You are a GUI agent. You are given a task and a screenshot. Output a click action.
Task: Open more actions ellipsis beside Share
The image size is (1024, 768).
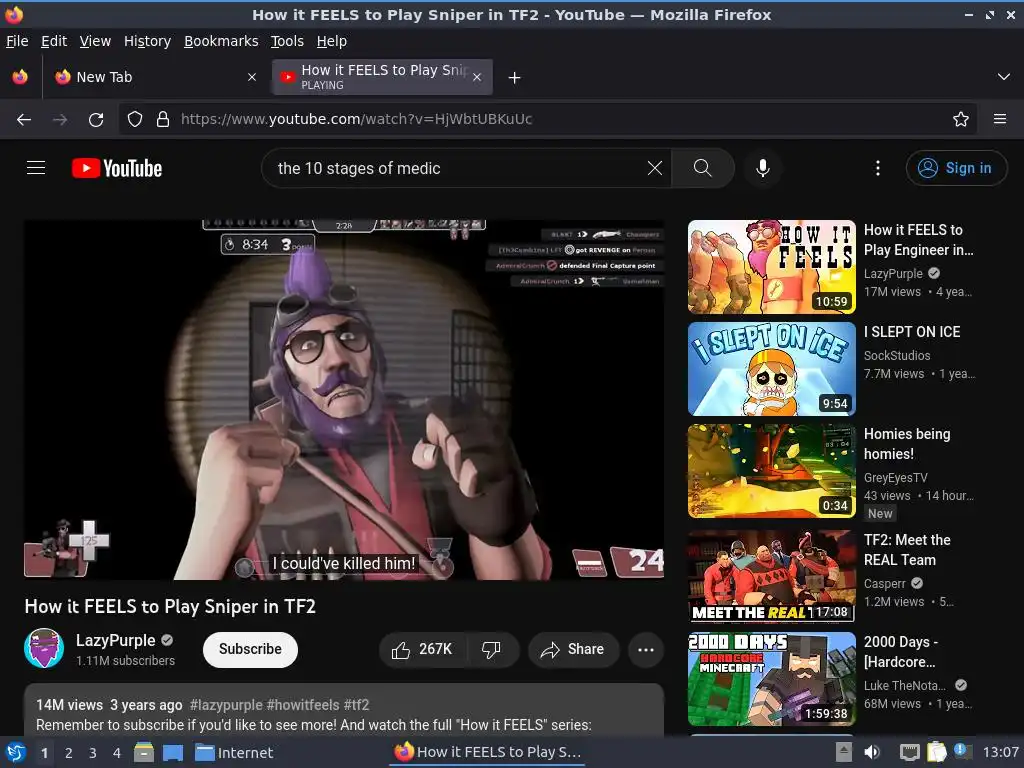pos(646,649)
